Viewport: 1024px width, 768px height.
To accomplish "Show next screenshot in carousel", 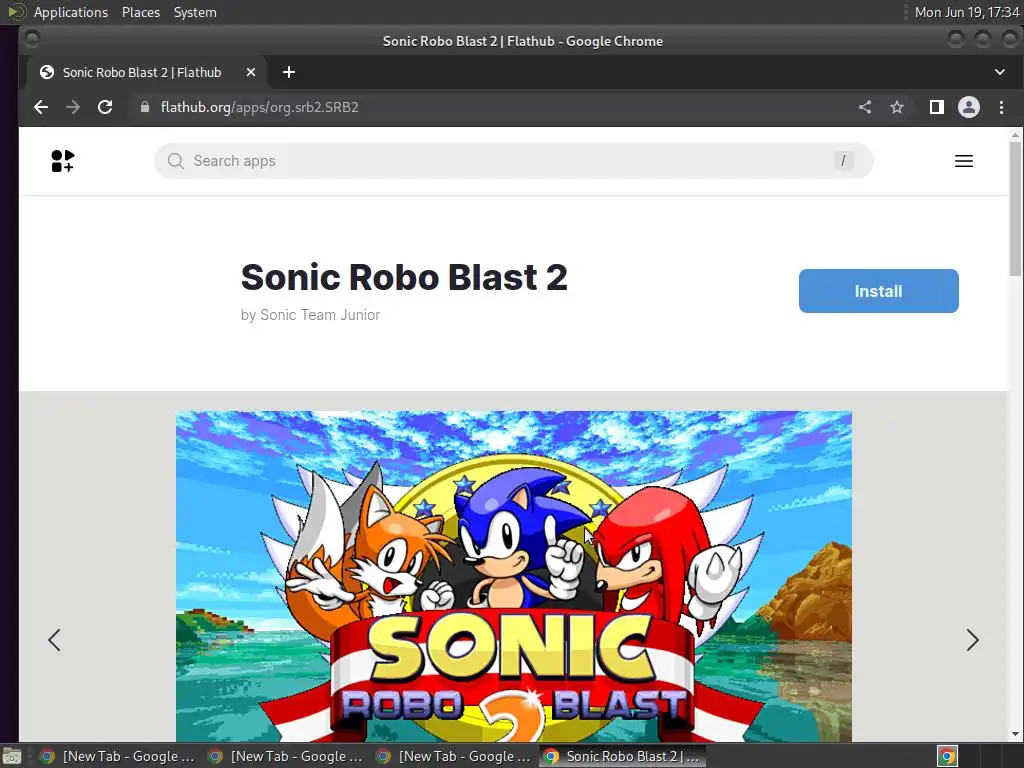I will [x=972, y=640].
